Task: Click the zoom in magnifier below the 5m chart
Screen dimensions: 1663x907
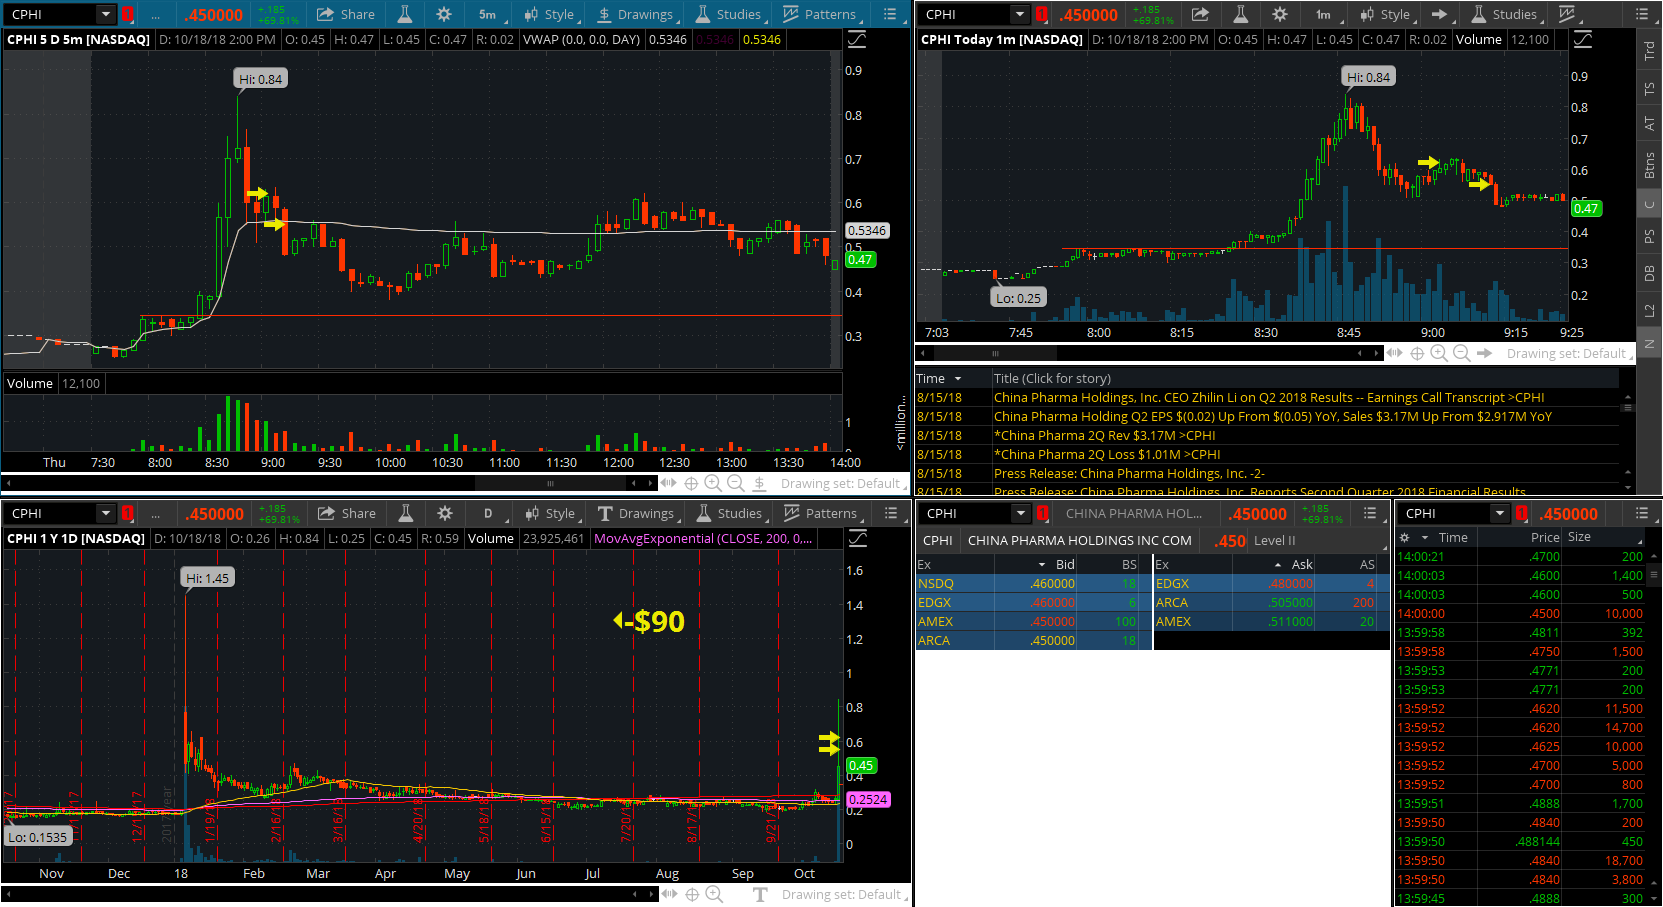Action: (713, 483)
